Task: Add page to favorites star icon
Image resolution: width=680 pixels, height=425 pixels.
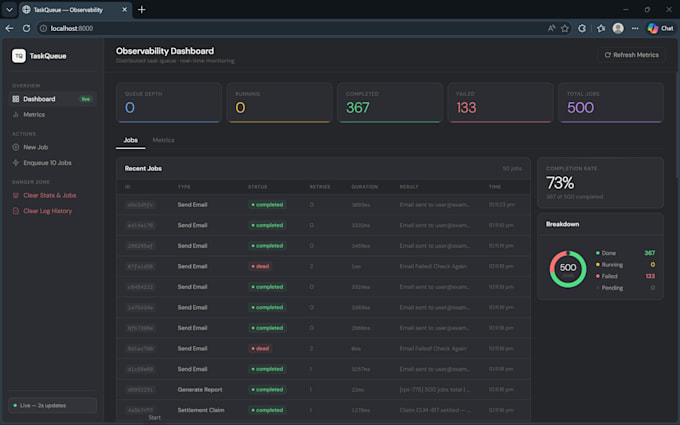Action: [x=565, y=28]
